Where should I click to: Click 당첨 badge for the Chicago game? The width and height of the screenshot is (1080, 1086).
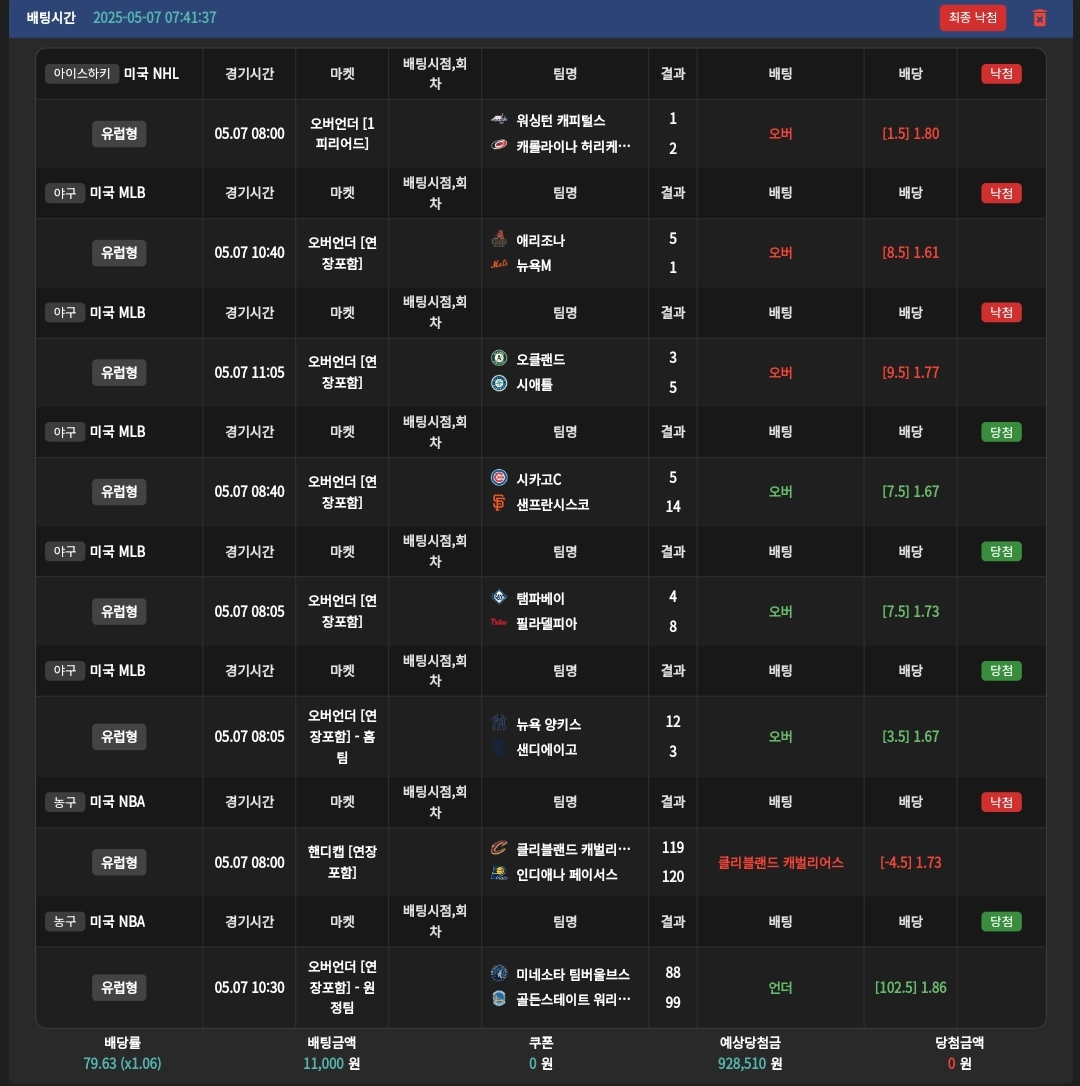(x=1001, y=432)
